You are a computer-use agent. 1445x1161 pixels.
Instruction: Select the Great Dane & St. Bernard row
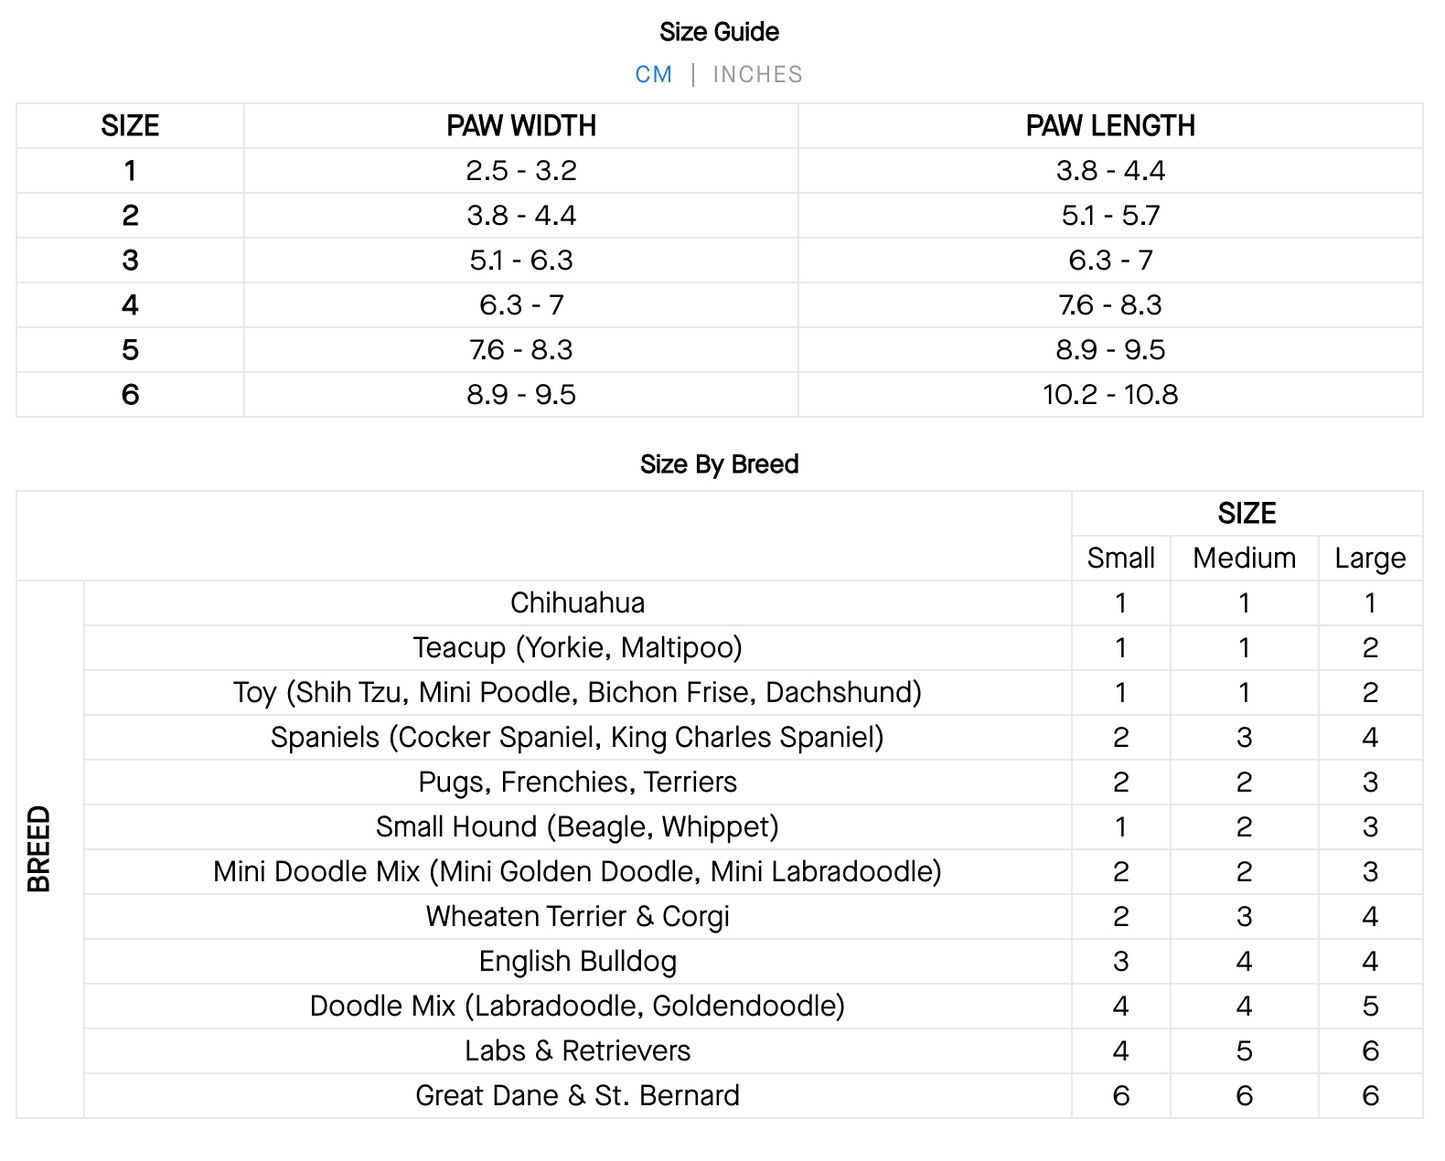[577, 1096]
